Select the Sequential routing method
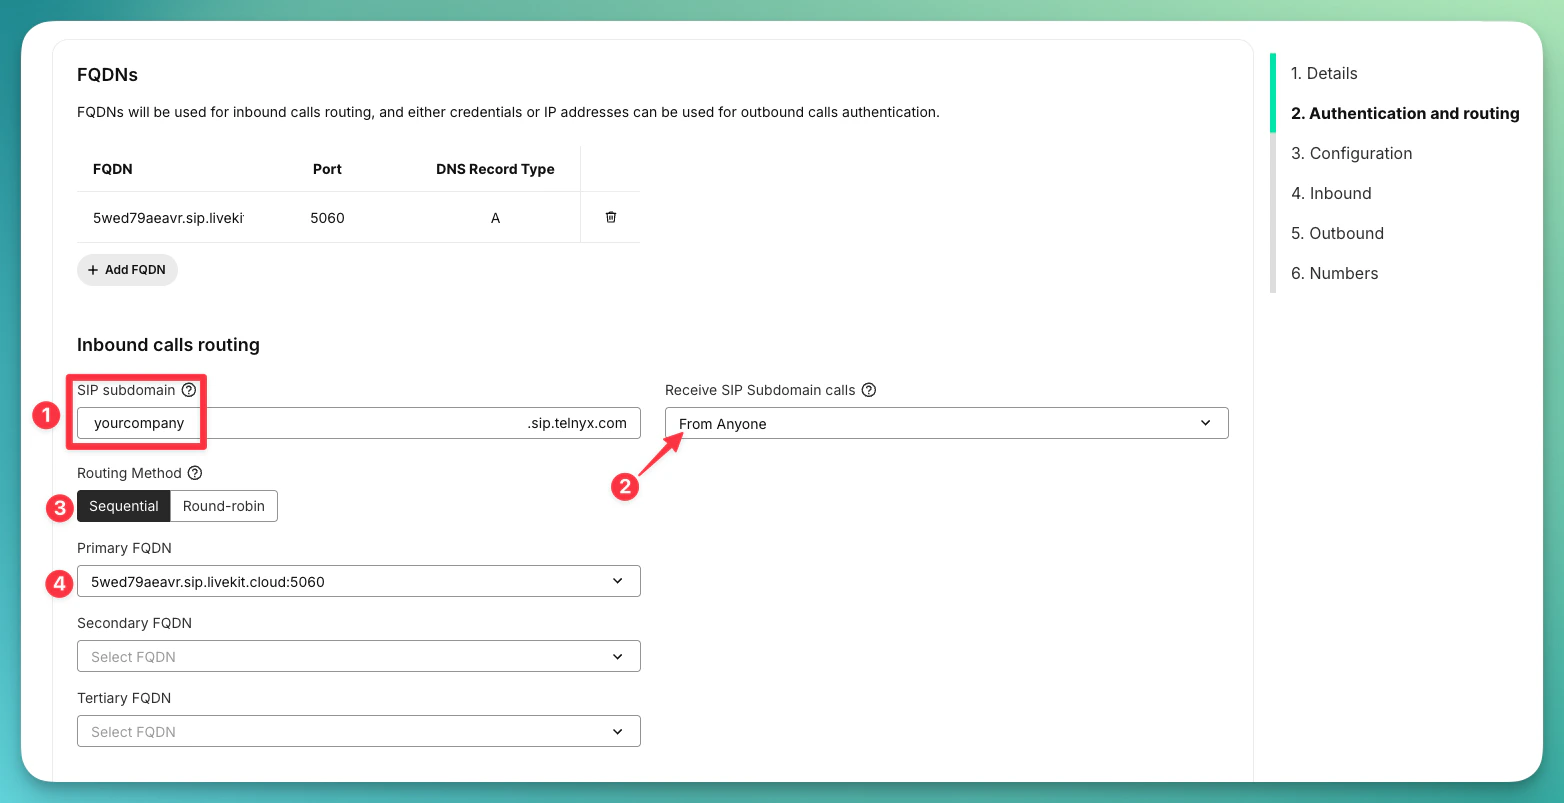 click(123, 505)
